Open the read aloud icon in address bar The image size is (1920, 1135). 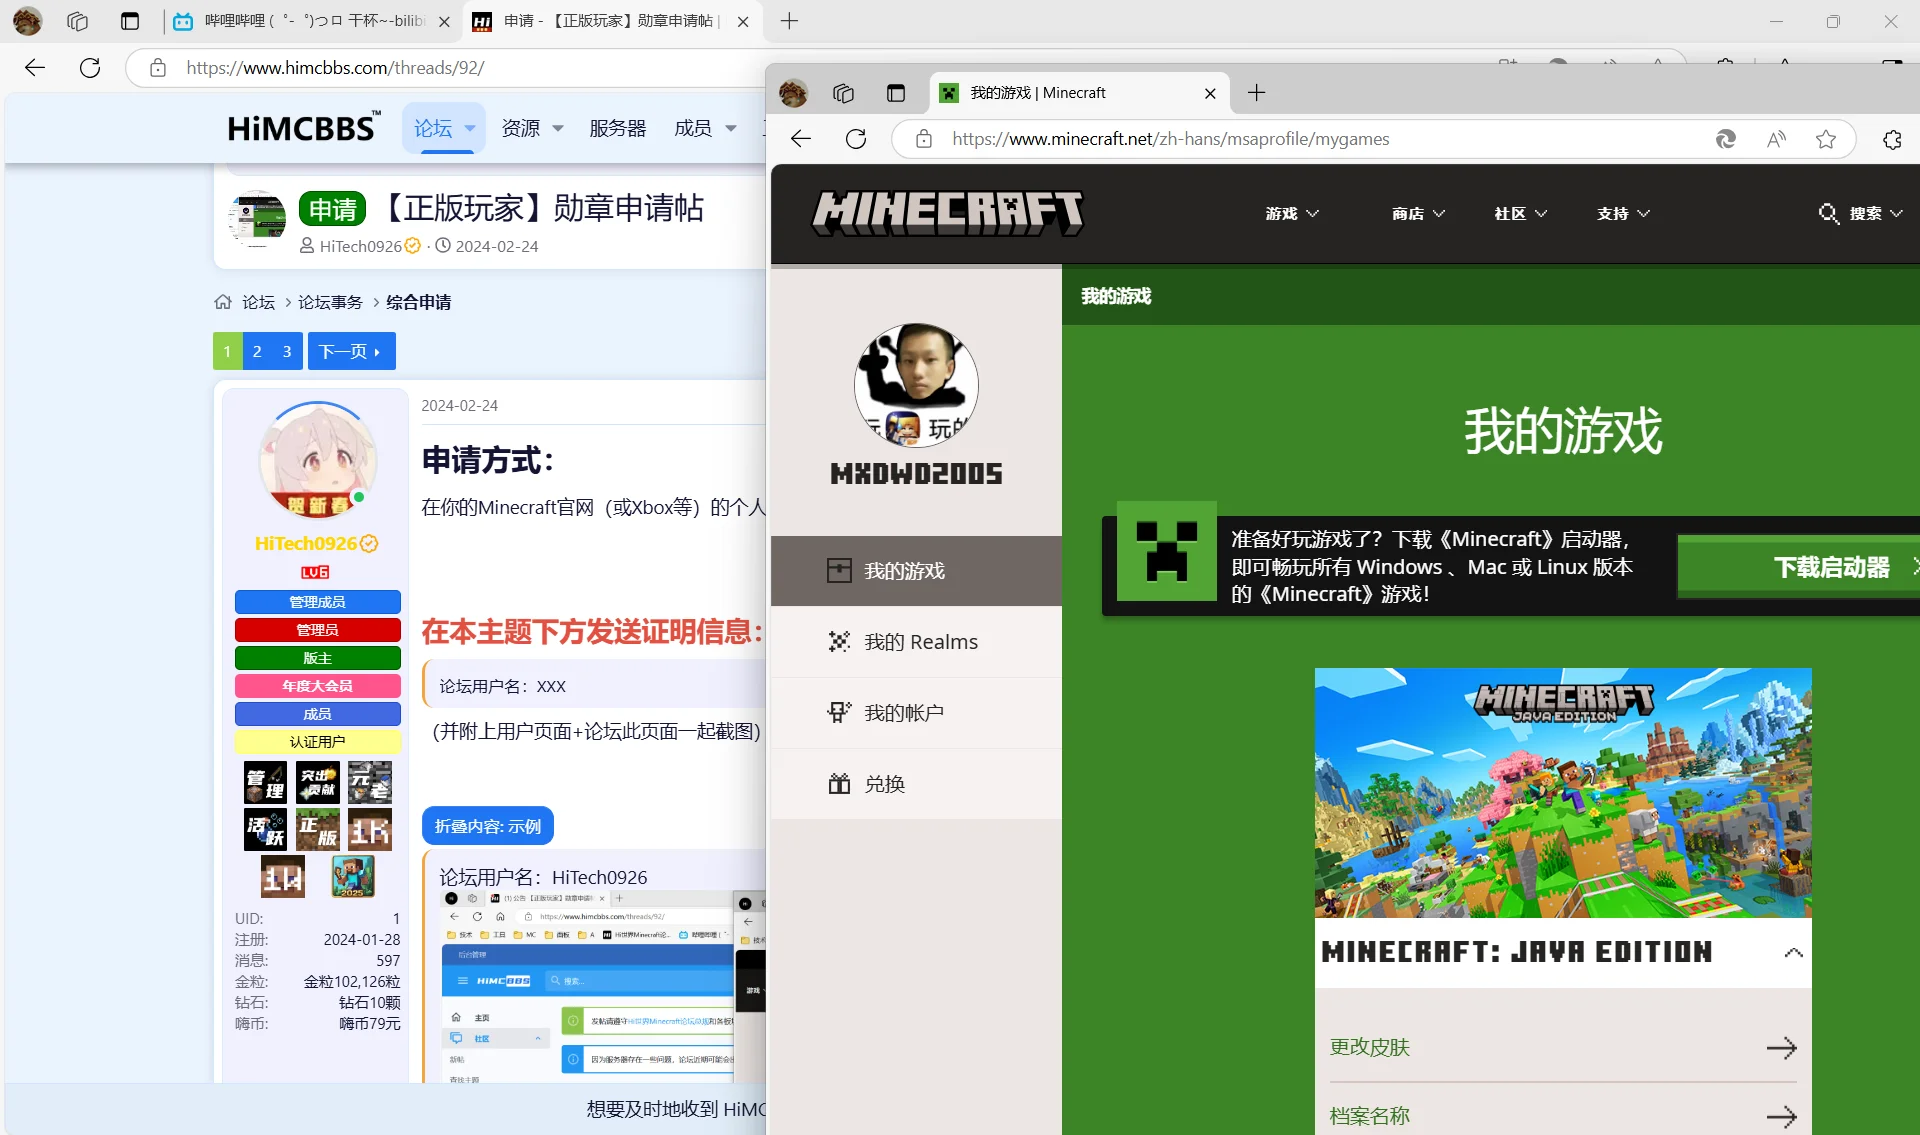(1776, 139)
